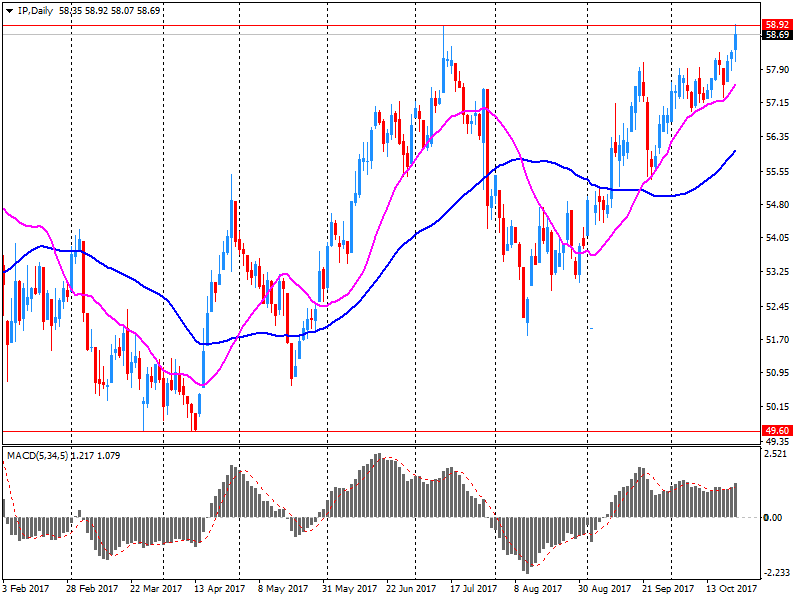Select the 21 Sep 2017 date label
800x600 pixels.
point(668,589)
